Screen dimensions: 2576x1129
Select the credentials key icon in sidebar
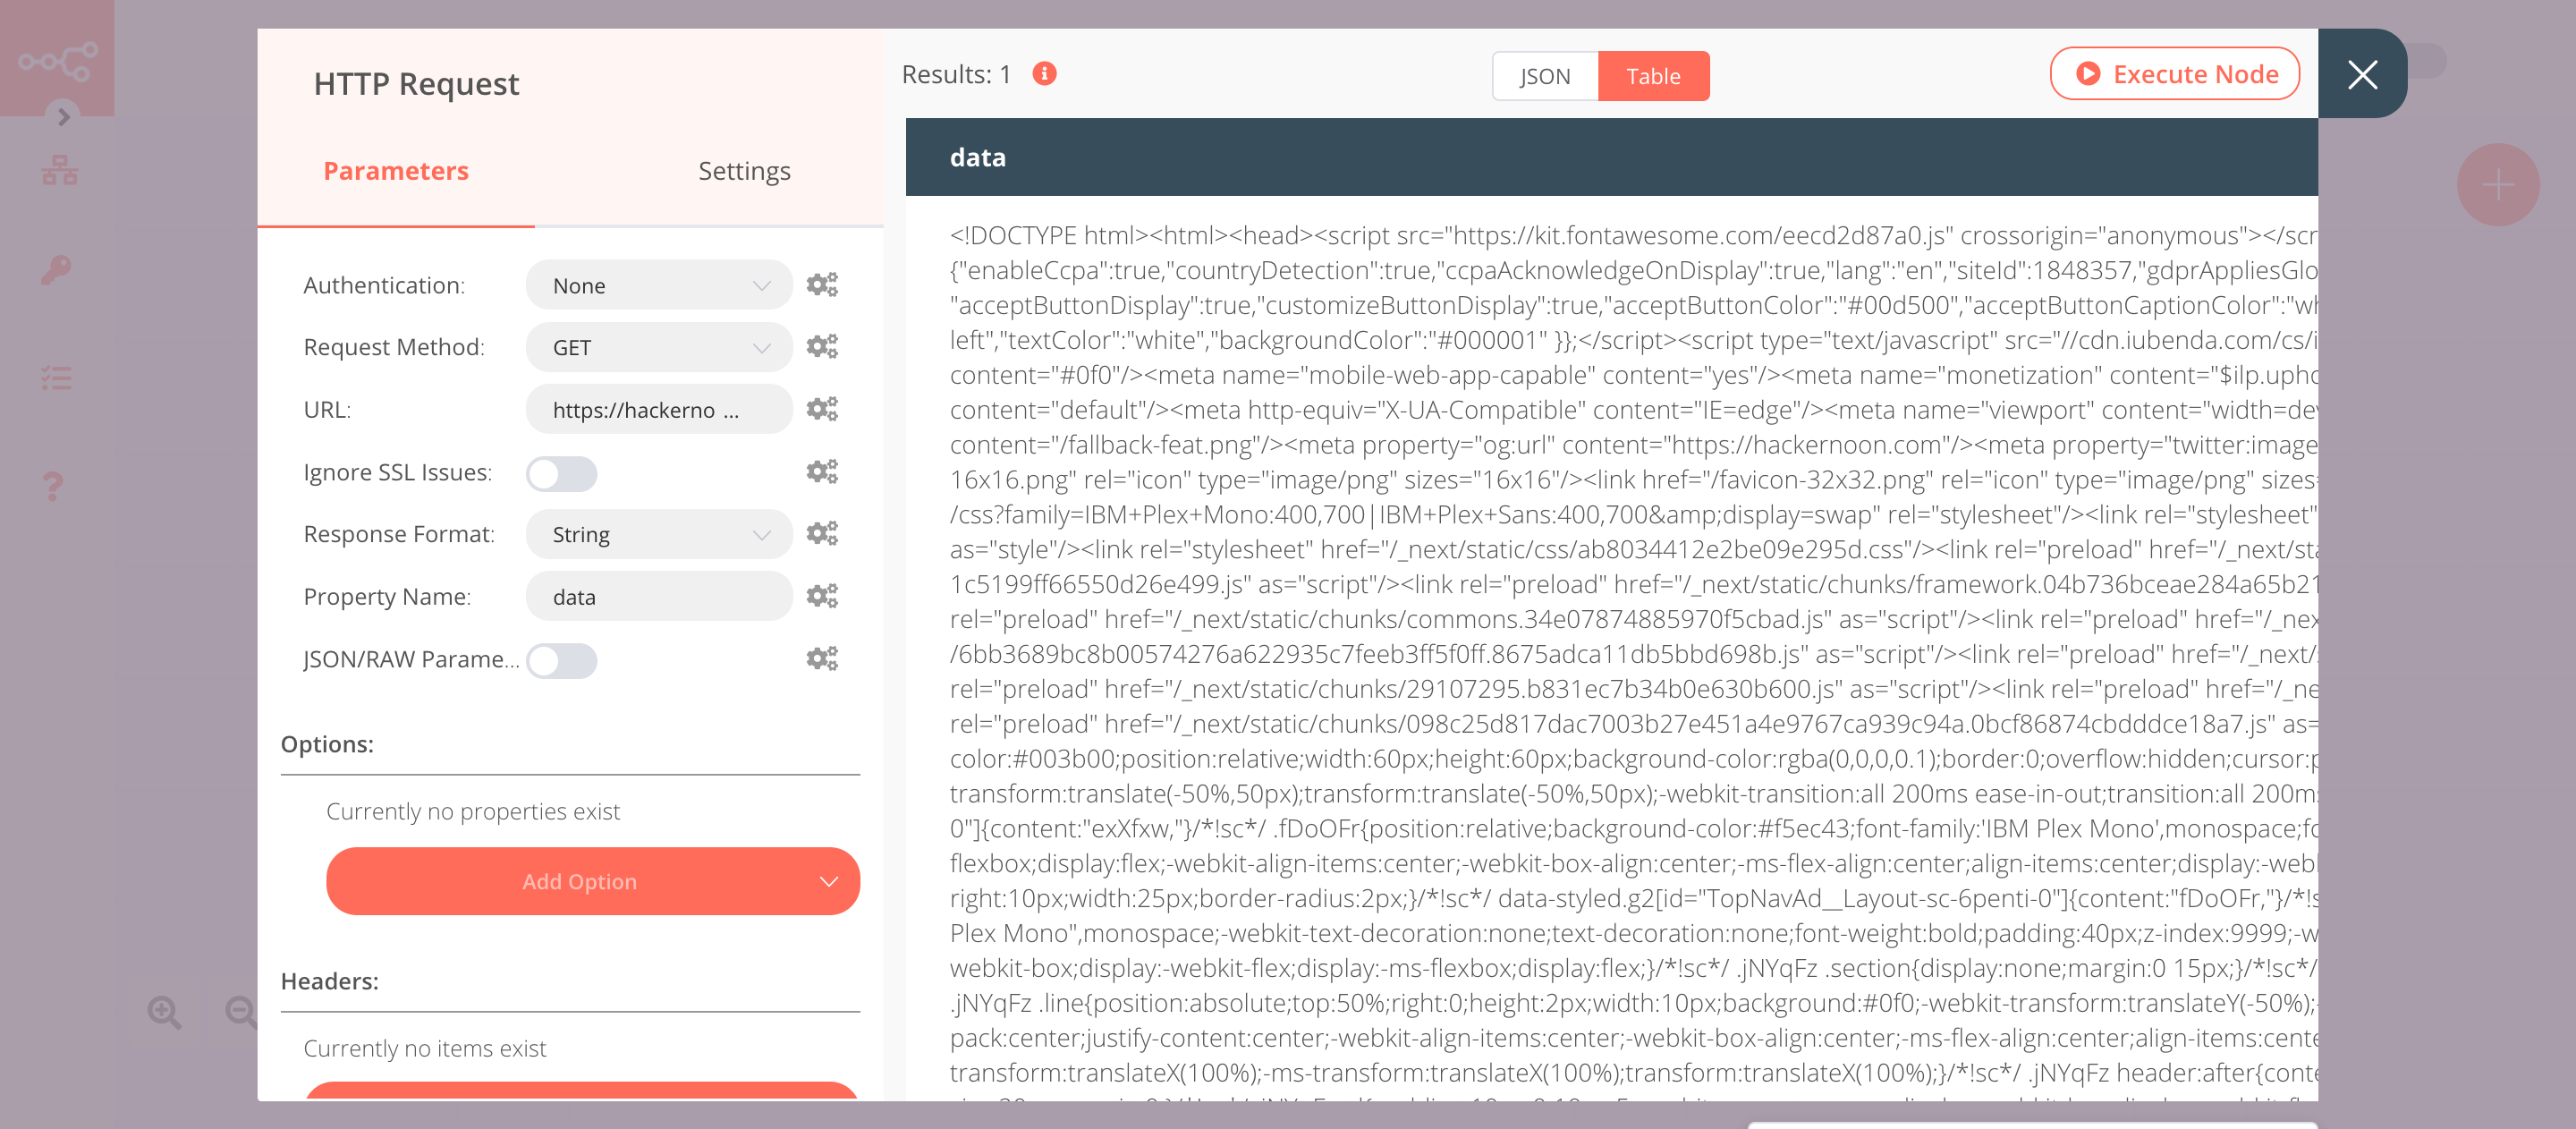click(x=57, y=268)
